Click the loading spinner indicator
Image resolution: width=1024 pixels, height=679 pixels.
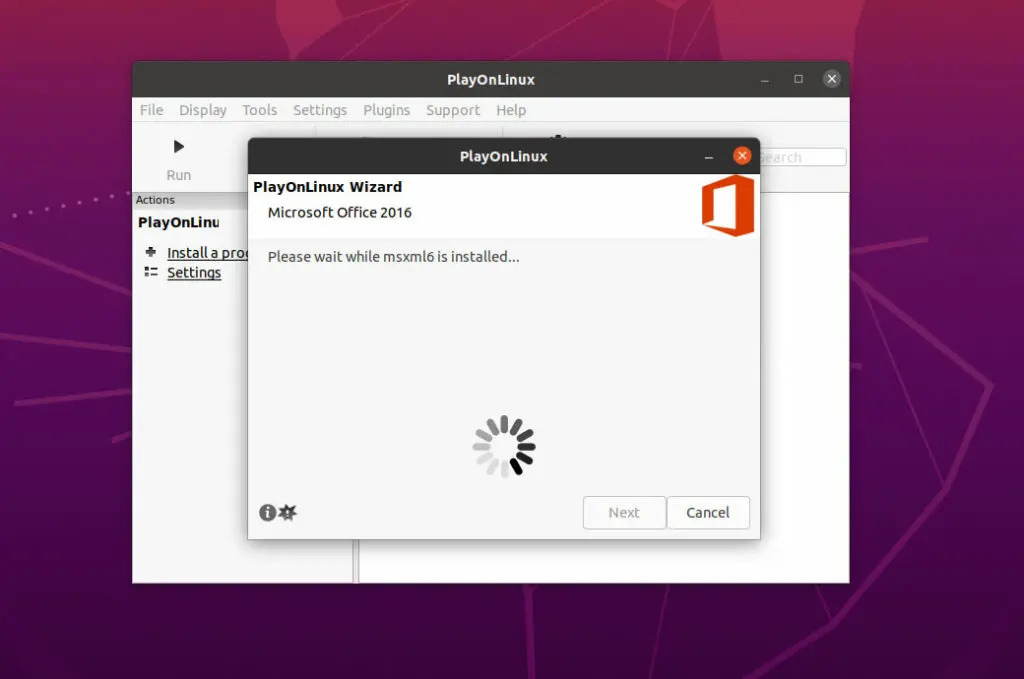pyautogui.click(x=503, y=446)
